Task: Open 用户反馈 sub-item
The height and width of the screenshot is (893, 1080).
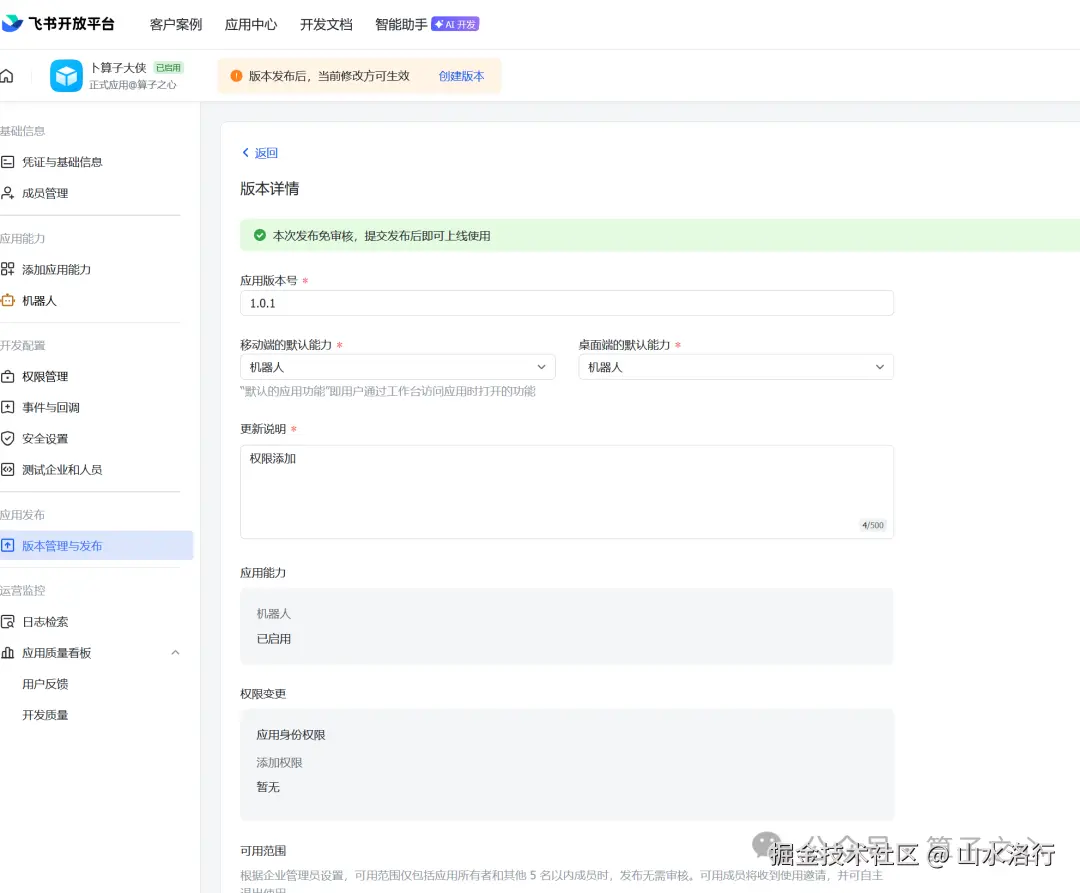Action: [x=45, y=684]
